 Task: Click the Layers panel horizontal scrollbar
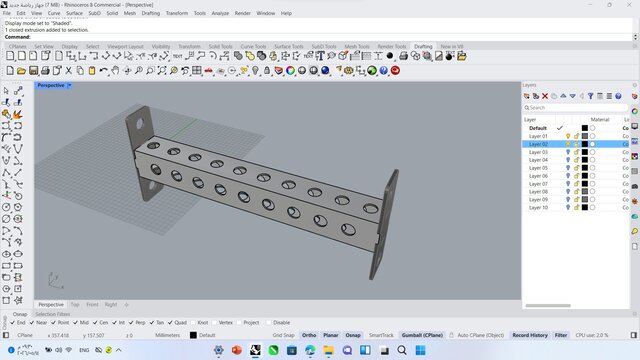click(548, 305)
